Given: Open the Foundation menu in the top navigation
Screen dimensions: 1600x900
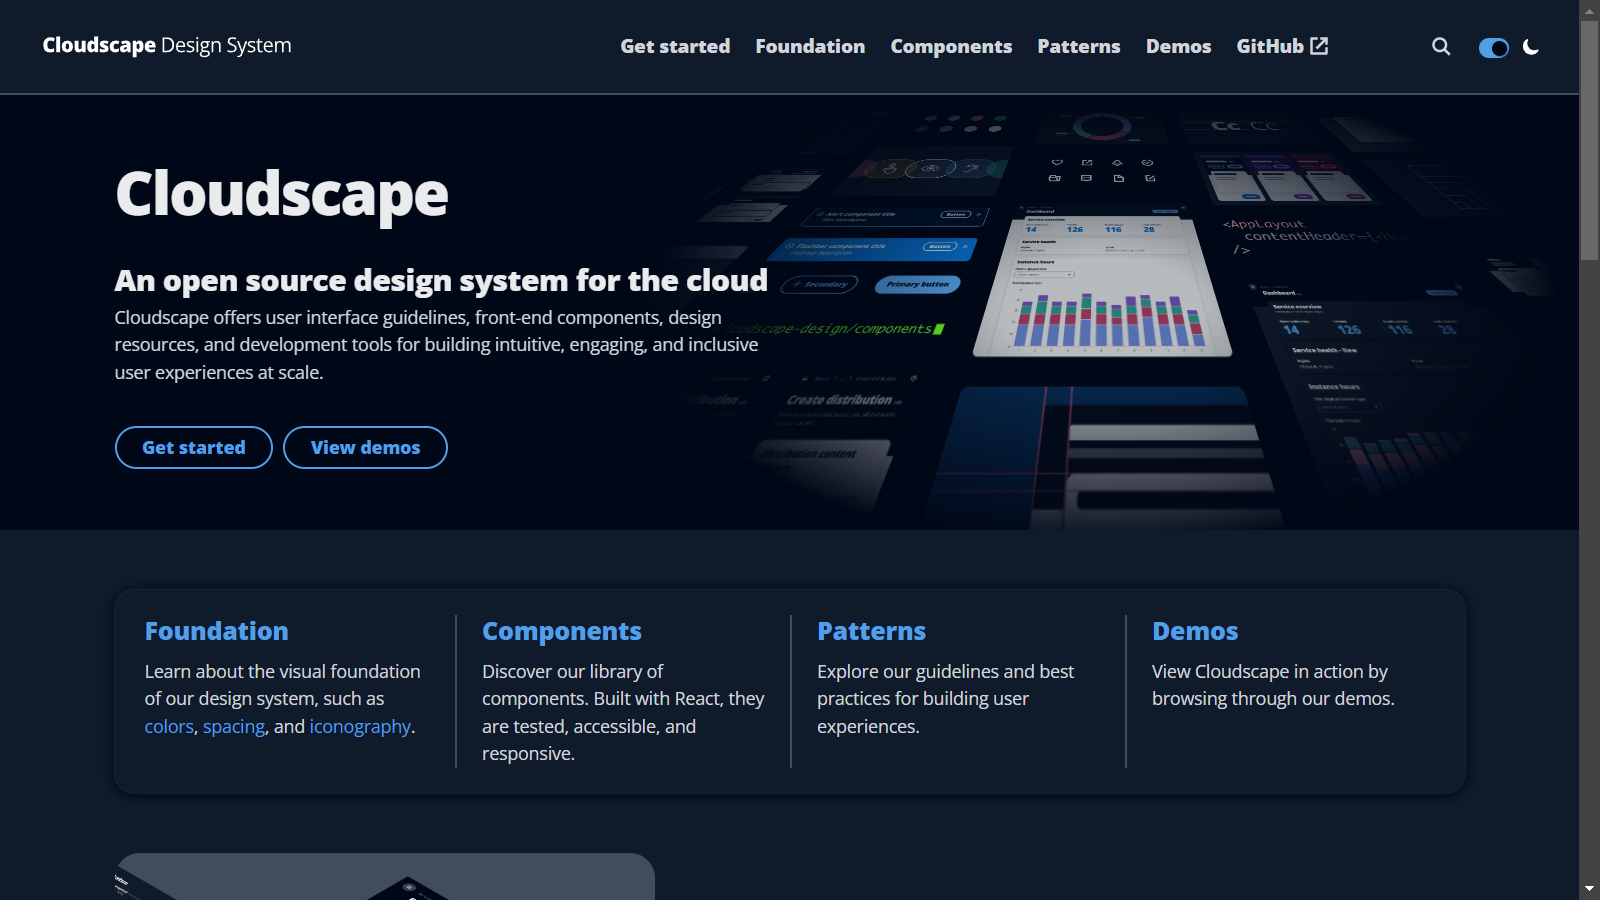Looking at the screenshot, I should (810, 46).
